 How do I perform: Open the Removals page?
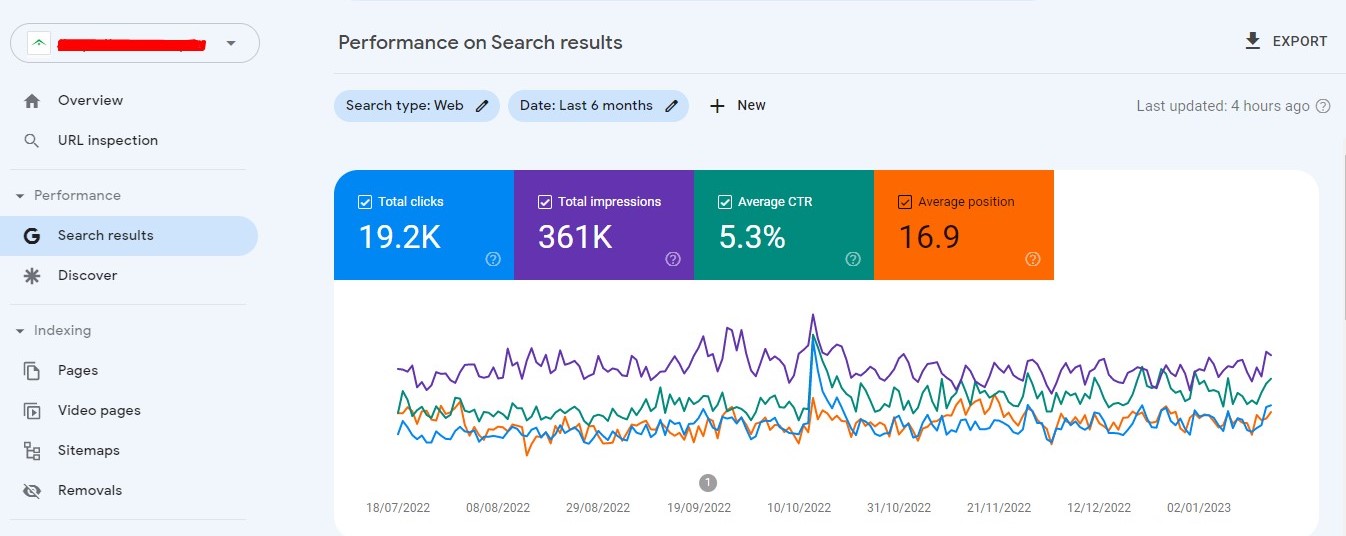pyautogui.click(x=89, y=491)
